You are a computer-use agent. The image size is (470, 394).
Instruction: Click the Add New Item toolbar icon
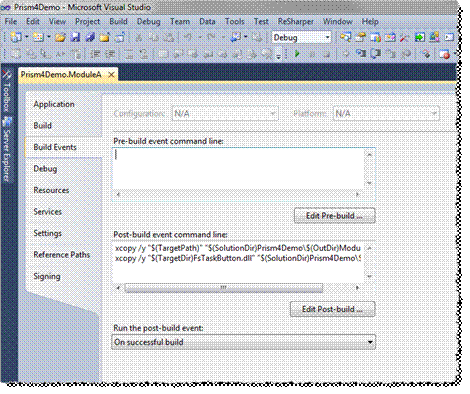tap(38, 37)
